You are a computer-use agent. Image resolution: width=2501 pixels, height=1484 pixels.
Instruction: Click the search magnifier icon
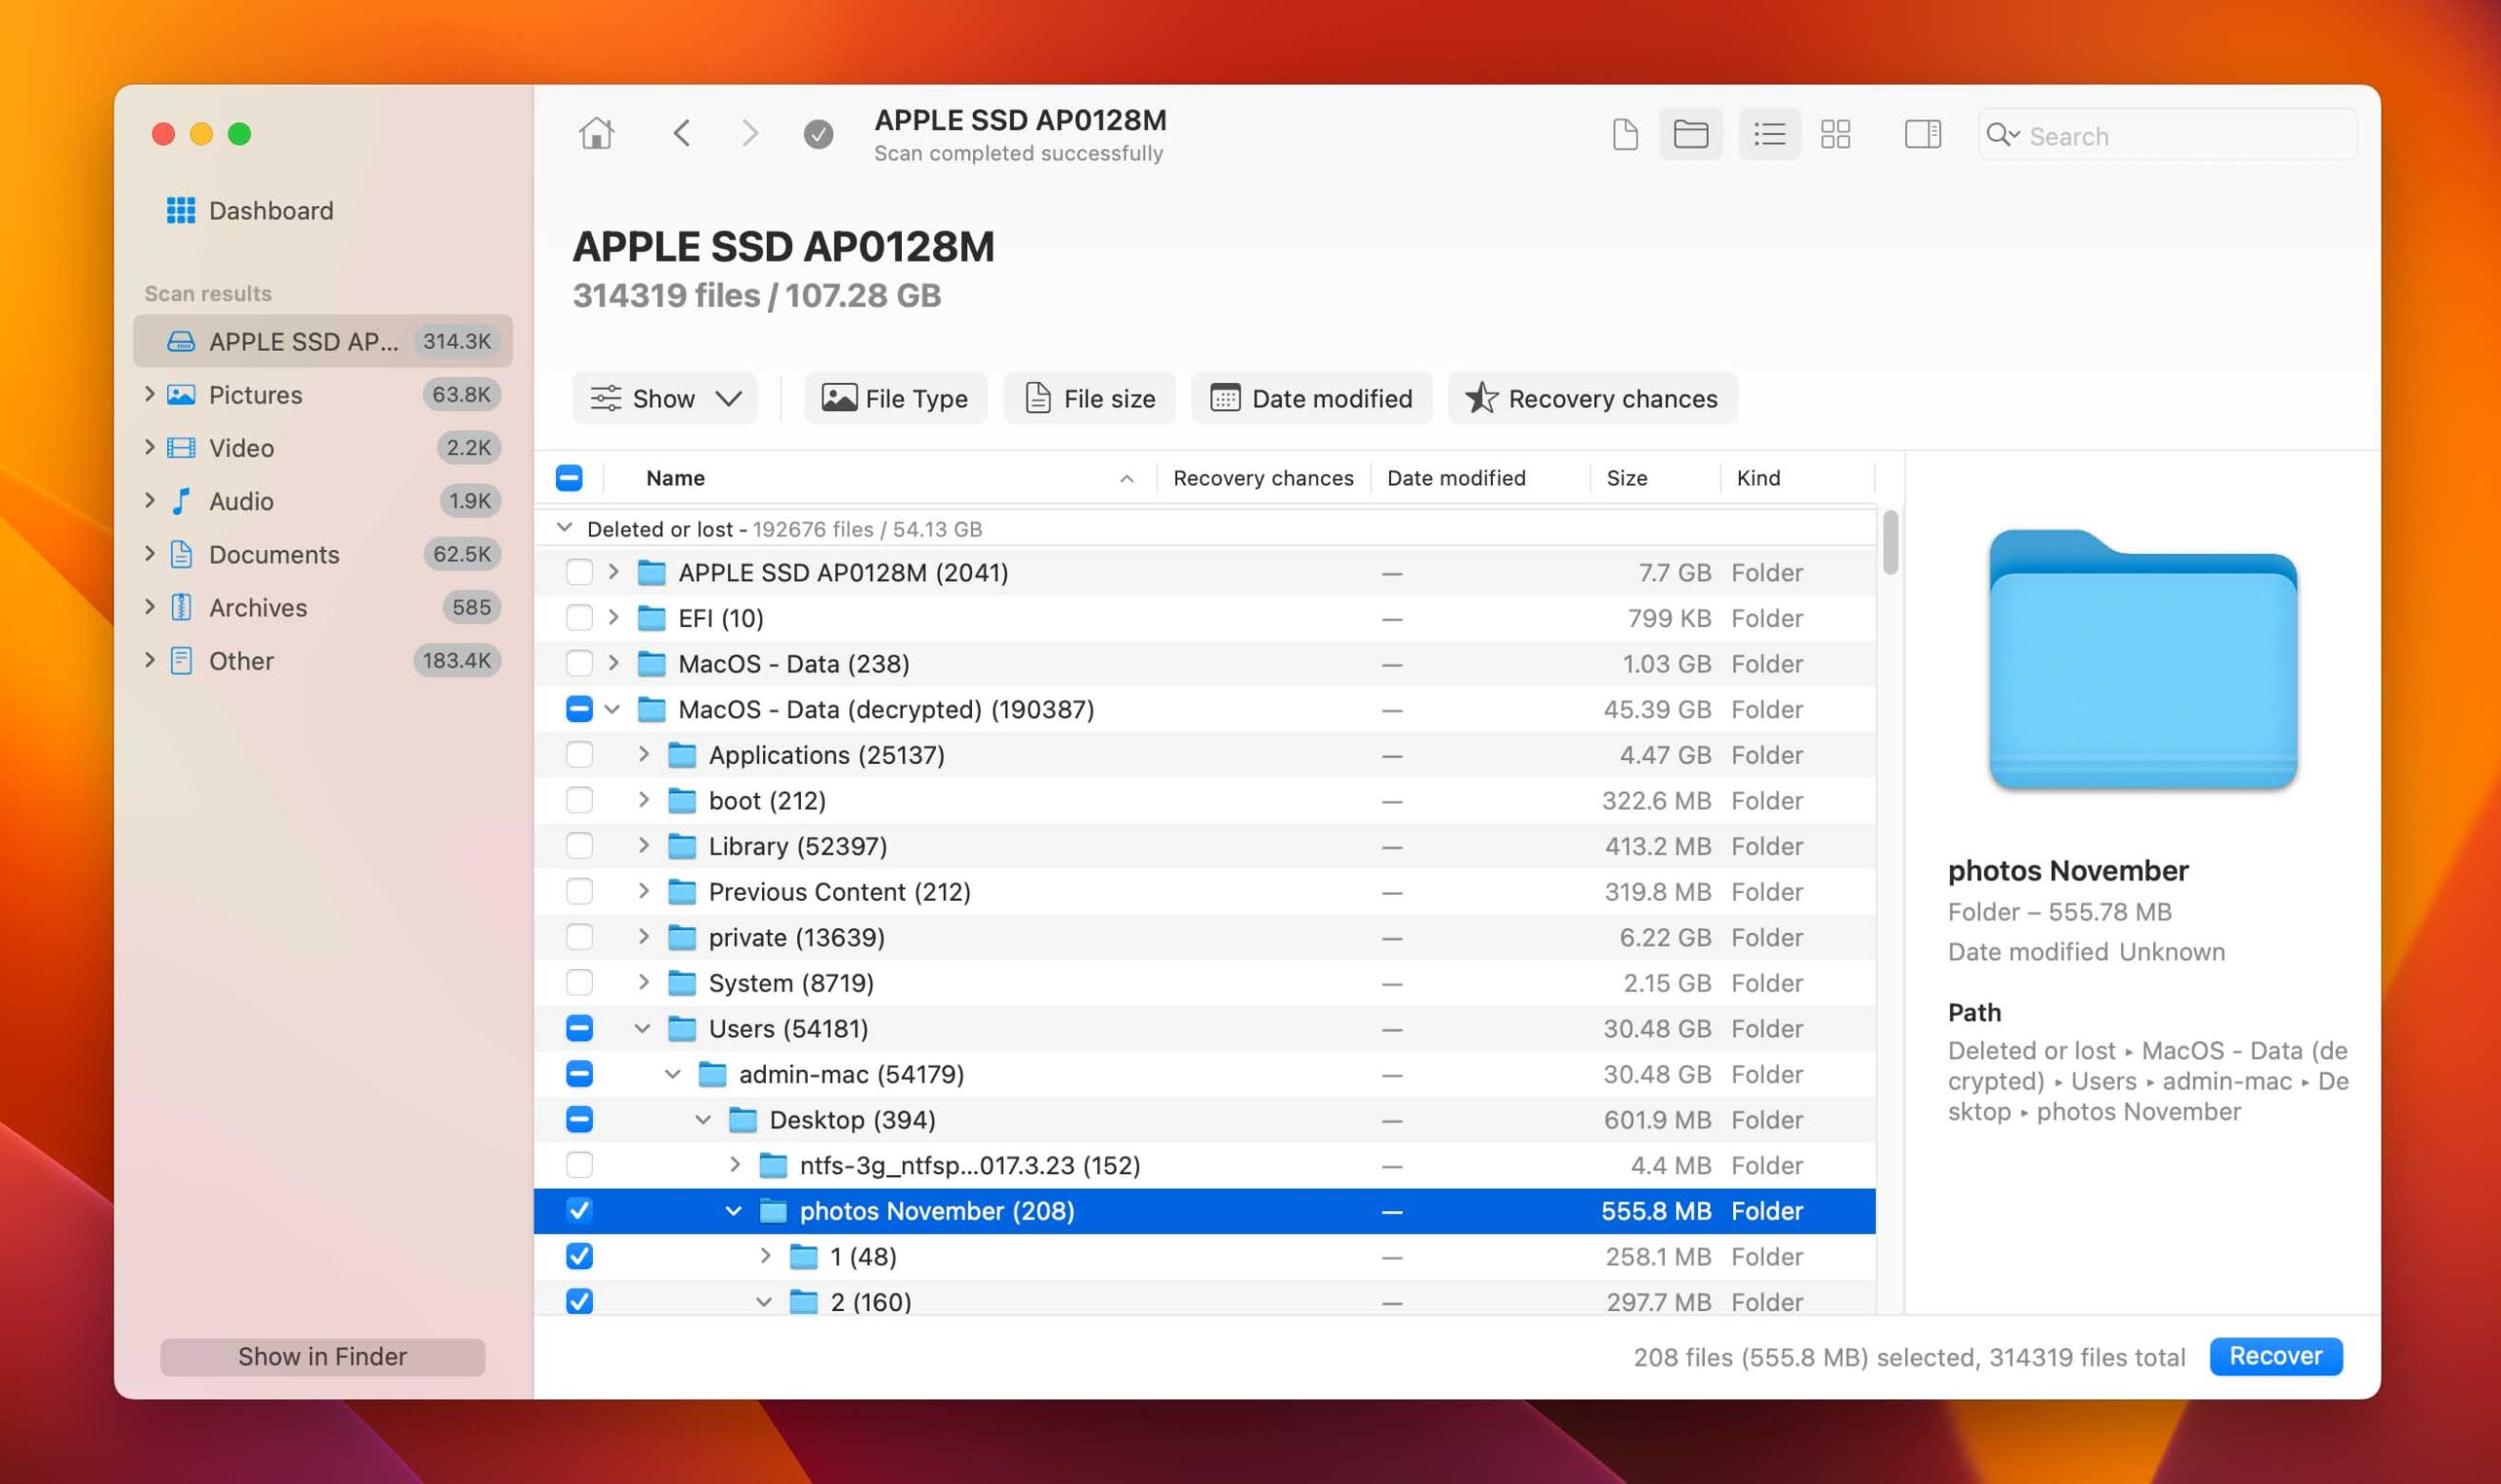click(2002, 135)
